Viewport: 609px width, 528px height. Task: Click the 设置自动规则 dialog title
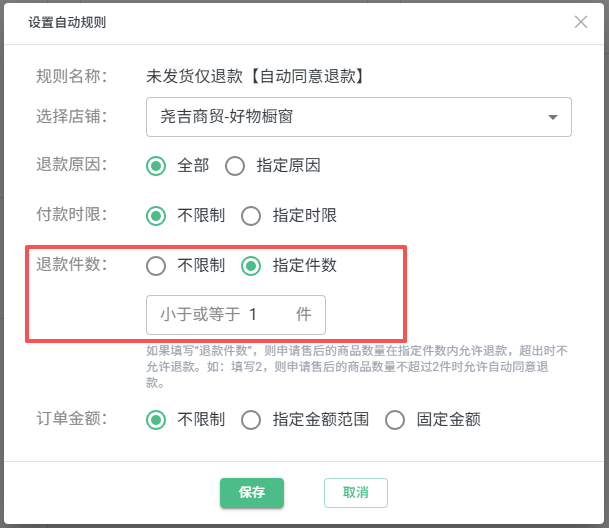(x=67, y=22)
